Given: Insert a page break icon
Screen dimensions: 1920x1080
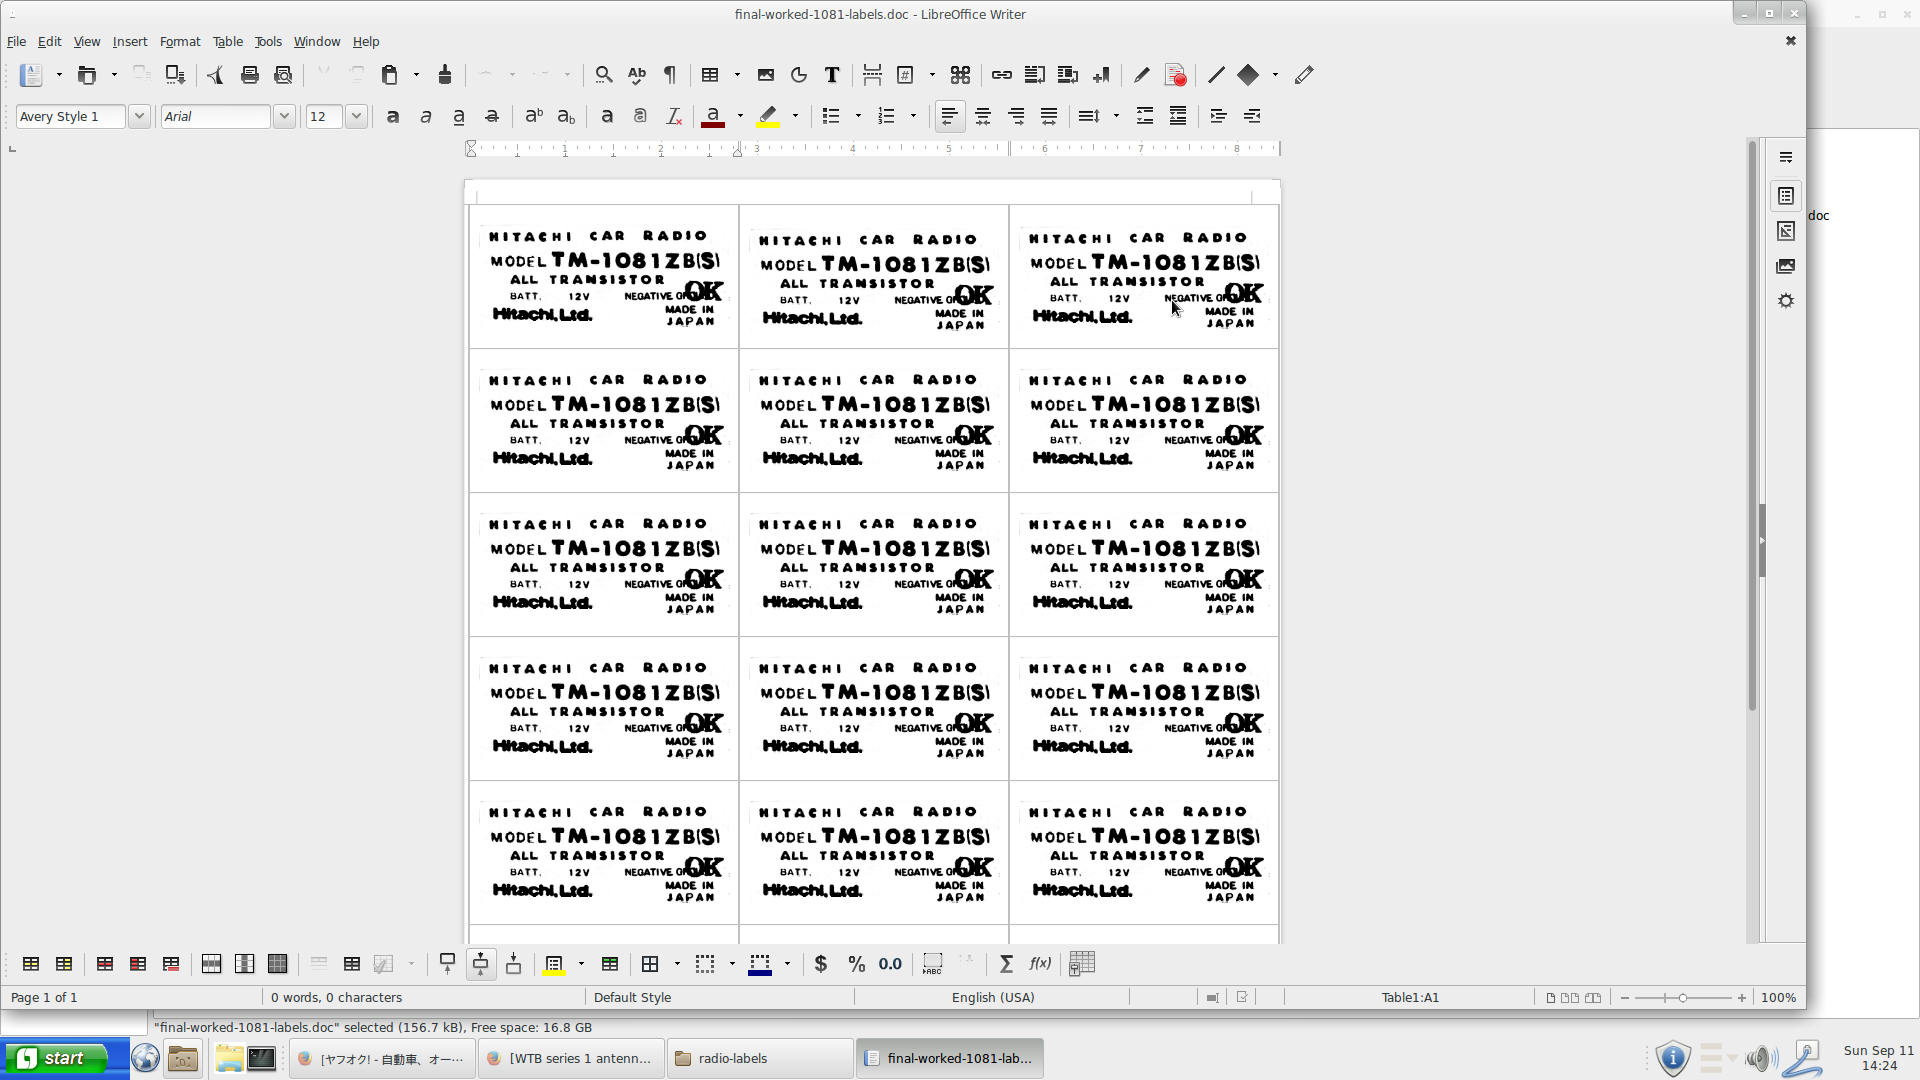Looking at the screenshot, I should [x=872, y=75].
